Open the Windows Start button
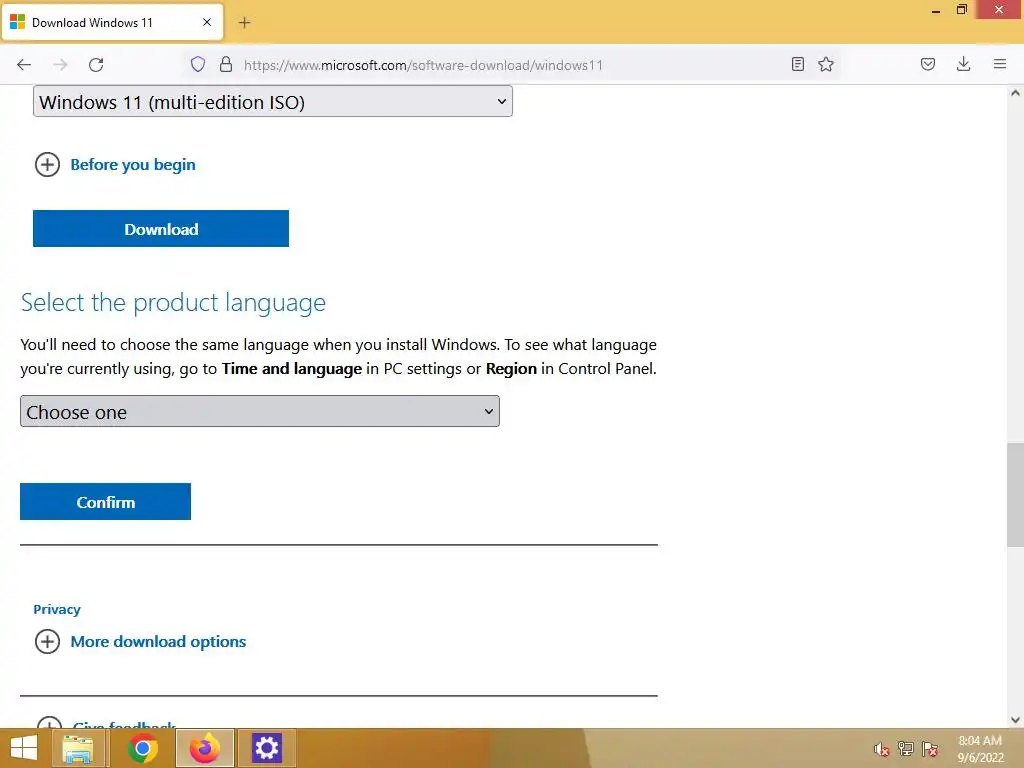Viewport: 1024px width, 768px height. coord(24,748)
